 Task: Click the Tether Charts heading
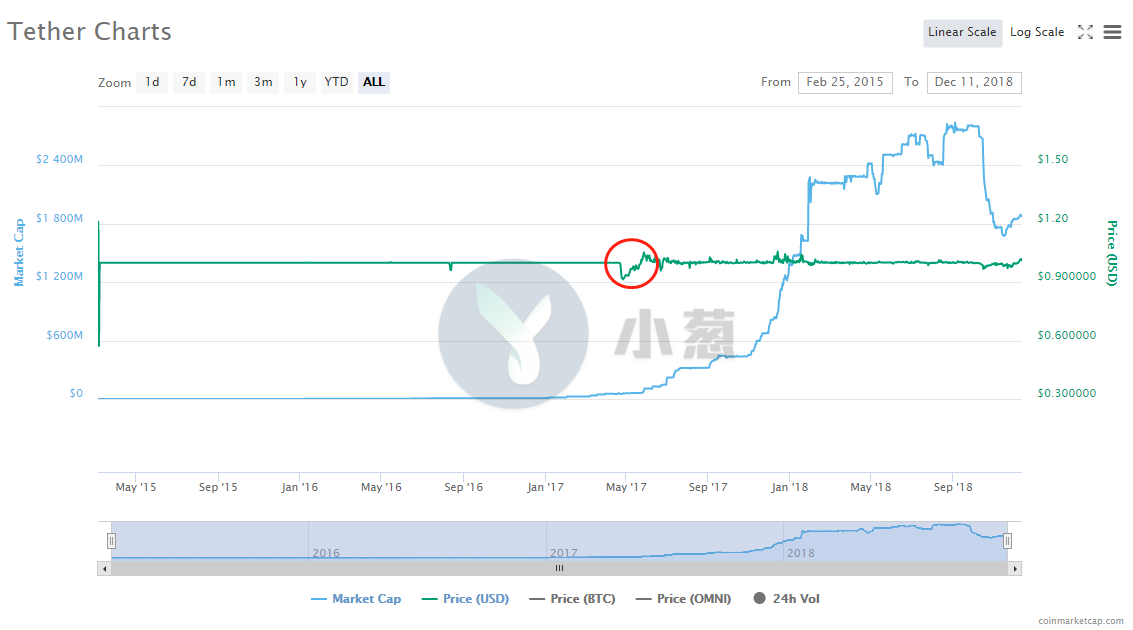90,32
